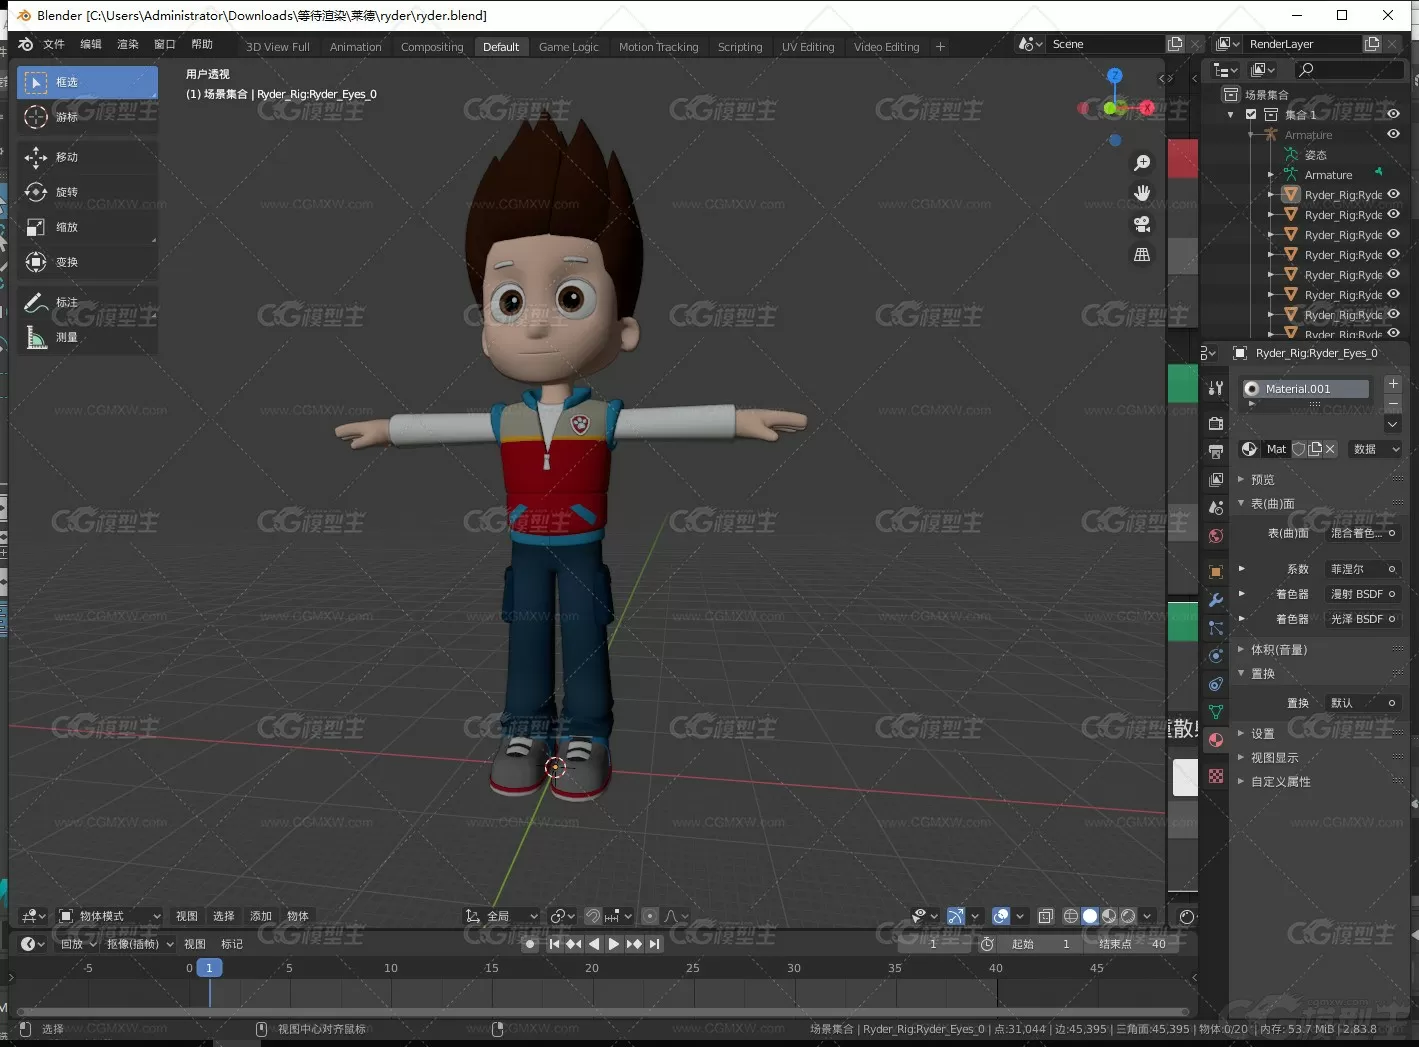Viewport: 1419px width, 1047px height.
Task: Open the Output properties printer tab
Action: [1216, 451]
